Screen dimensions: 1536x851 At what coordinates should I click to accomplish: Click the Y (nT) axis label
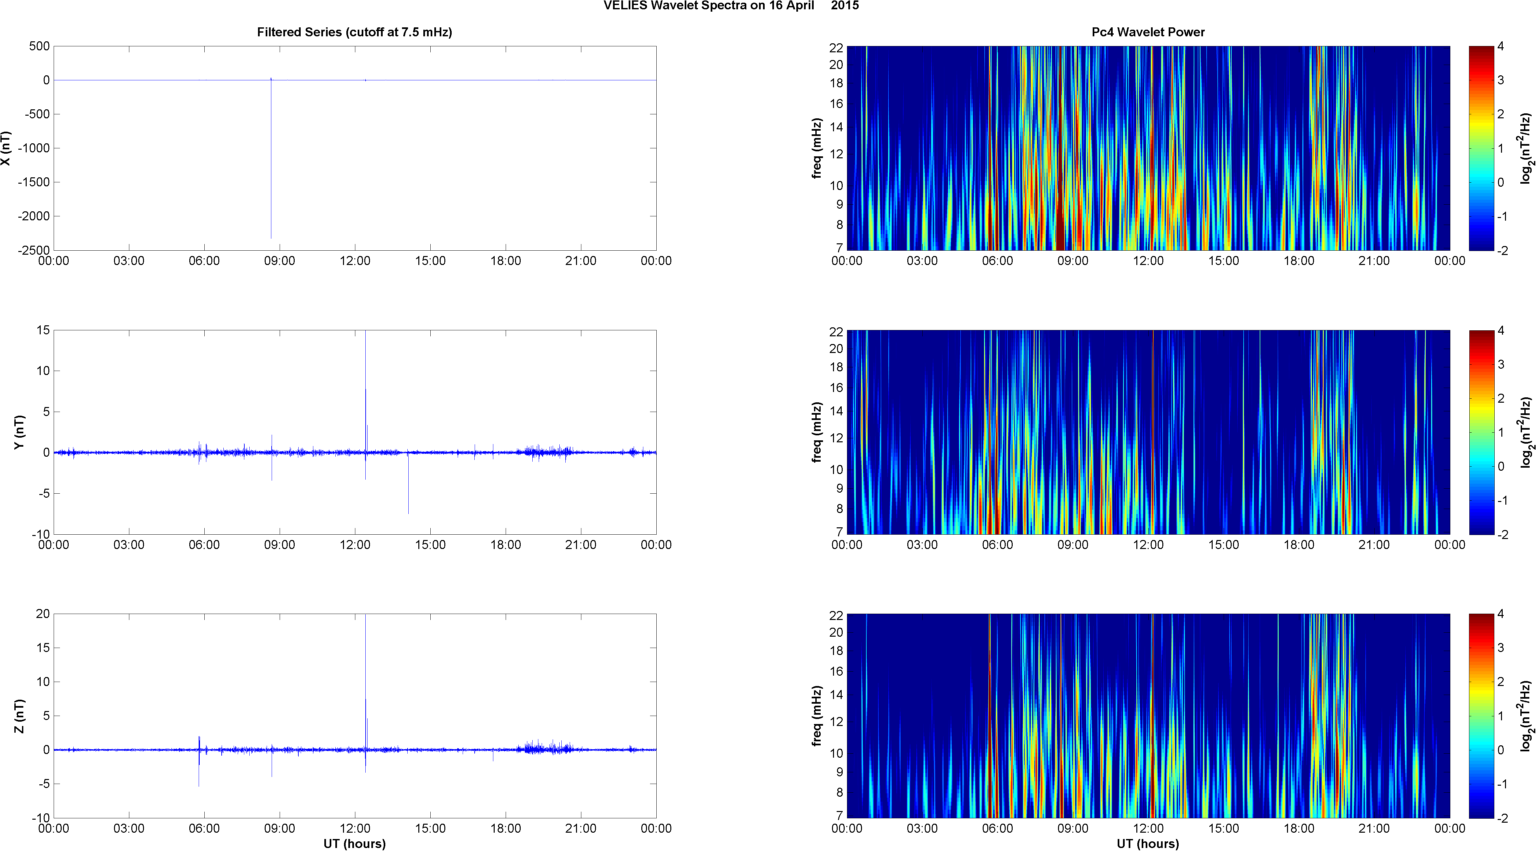[x=19, y=432]
